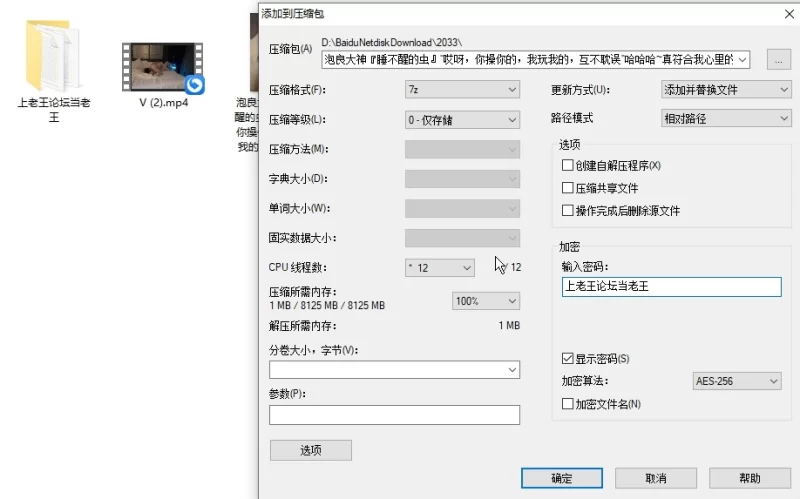Open the 压缩格式 7z dropdown
Screen dimensions: 800x499
coord(462,90)
